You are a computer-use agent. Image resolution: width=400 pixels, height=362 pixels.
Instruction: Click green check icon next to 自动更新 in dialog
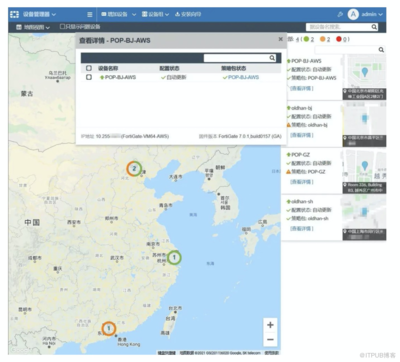tap(163, 77)
